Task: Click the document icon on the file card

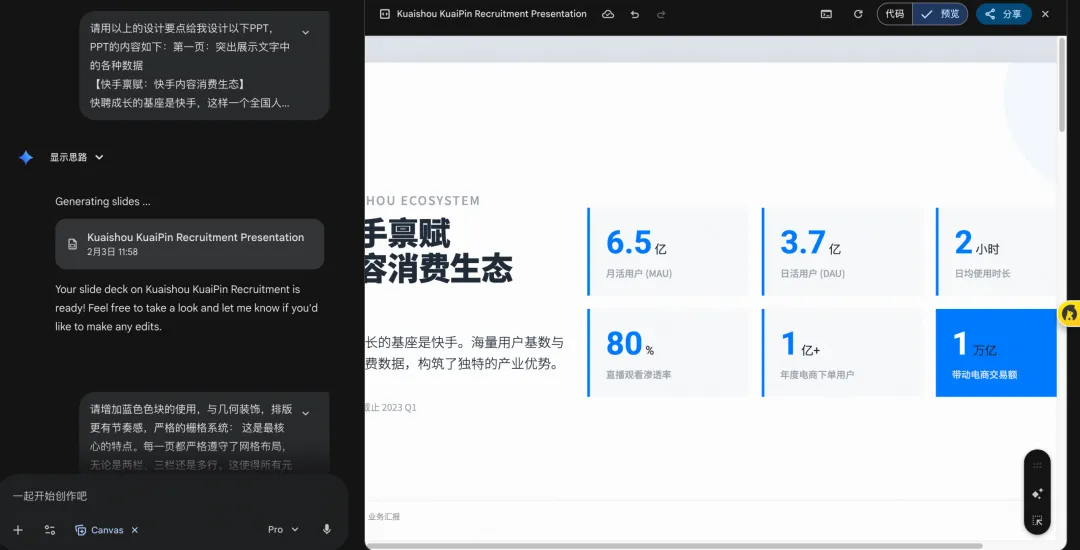Action: point(72,244)
